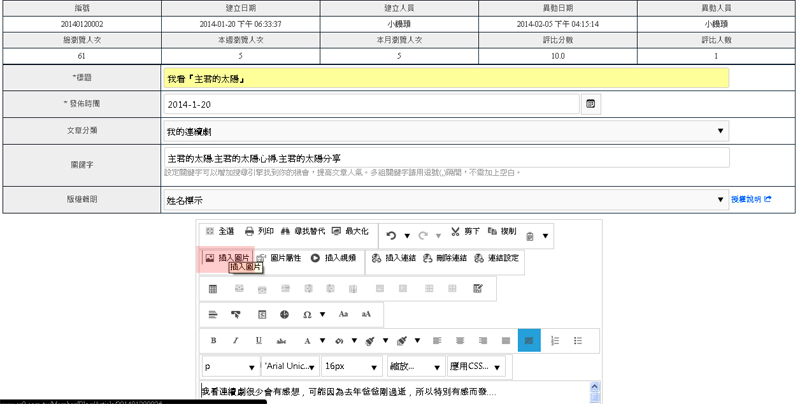The image size is (800, 404).
Task: Insert a numbered list
Action: pyautogui.click(x=555, y=341)
